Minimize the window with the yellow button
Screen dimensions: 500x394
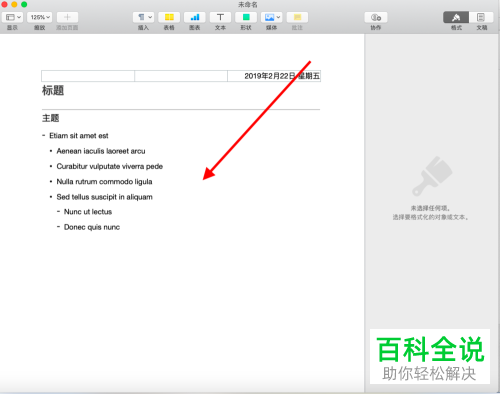(x=14, y=4)
